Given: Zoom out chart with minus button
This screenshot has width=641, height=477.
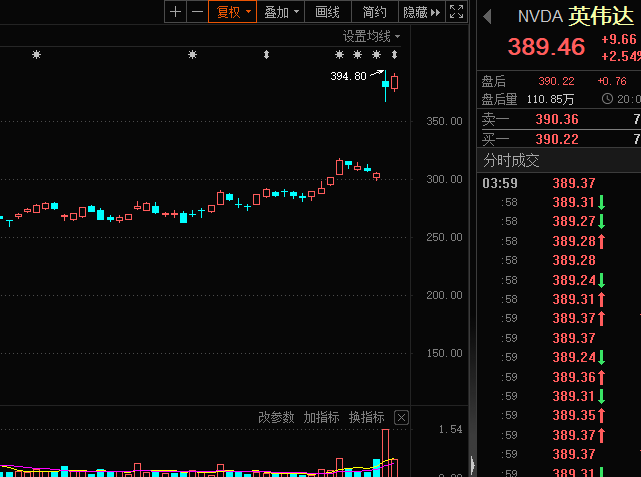Looking at the screenshot, I should tap(197, 12).
